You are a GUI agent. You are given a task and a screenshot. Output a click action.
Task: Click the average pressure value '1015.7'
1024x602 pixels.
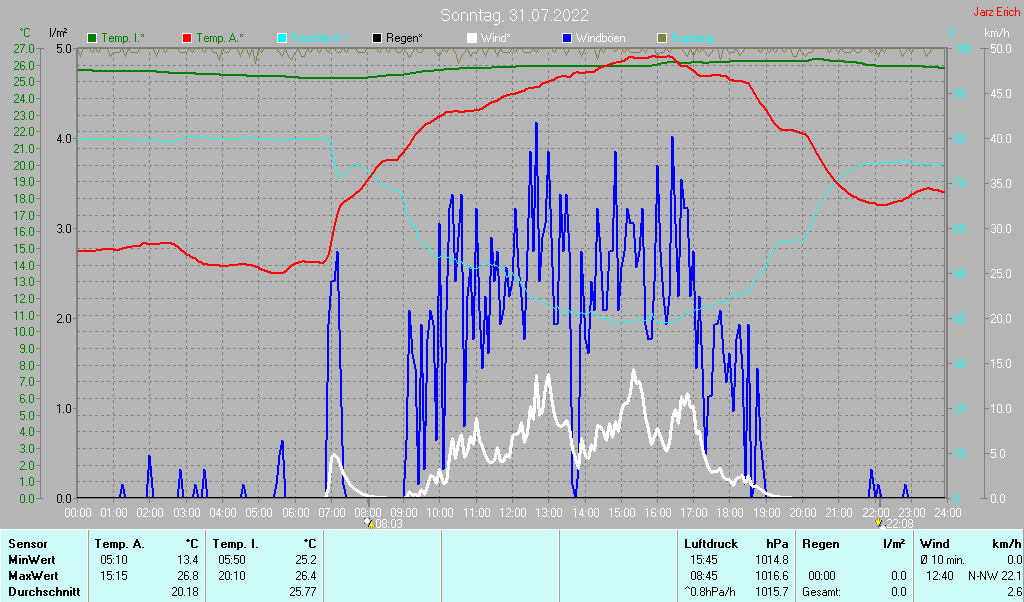pos(772,592)
